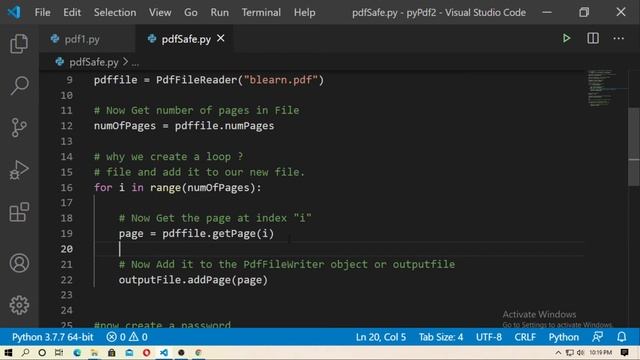Click the 'for i in range' statement

click(178, 187)
